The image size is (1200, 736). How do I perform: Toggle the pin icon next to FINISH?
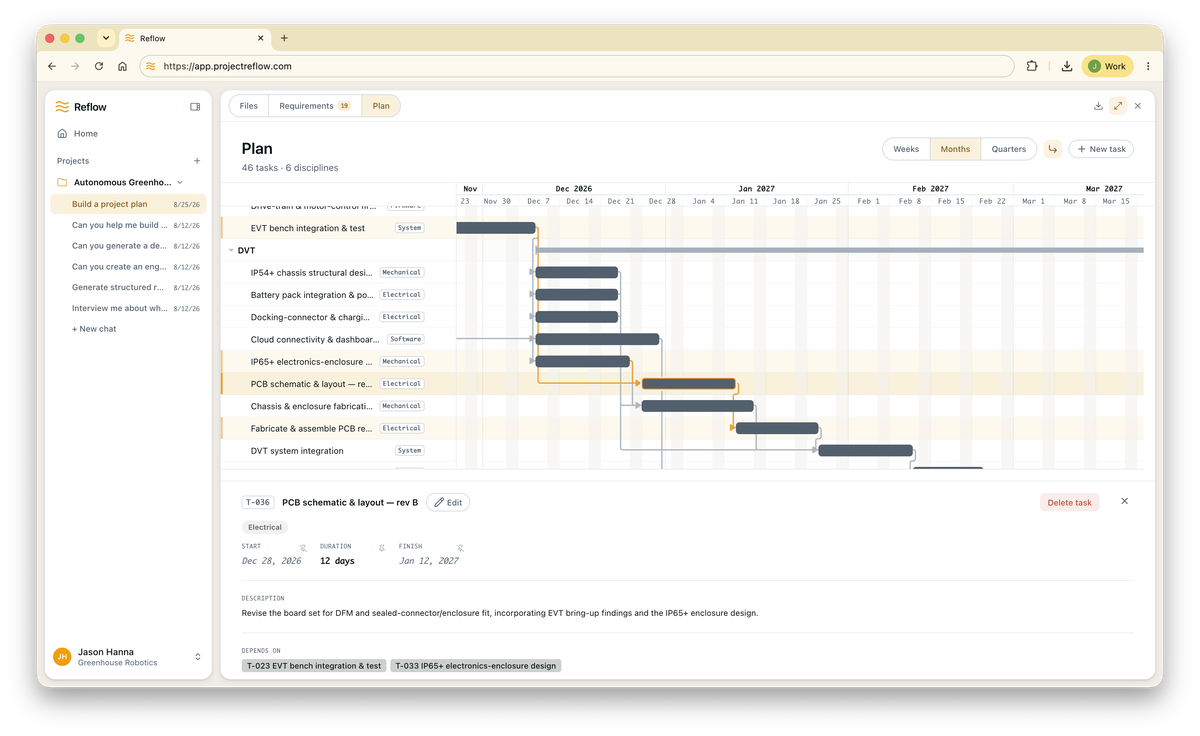460,548
